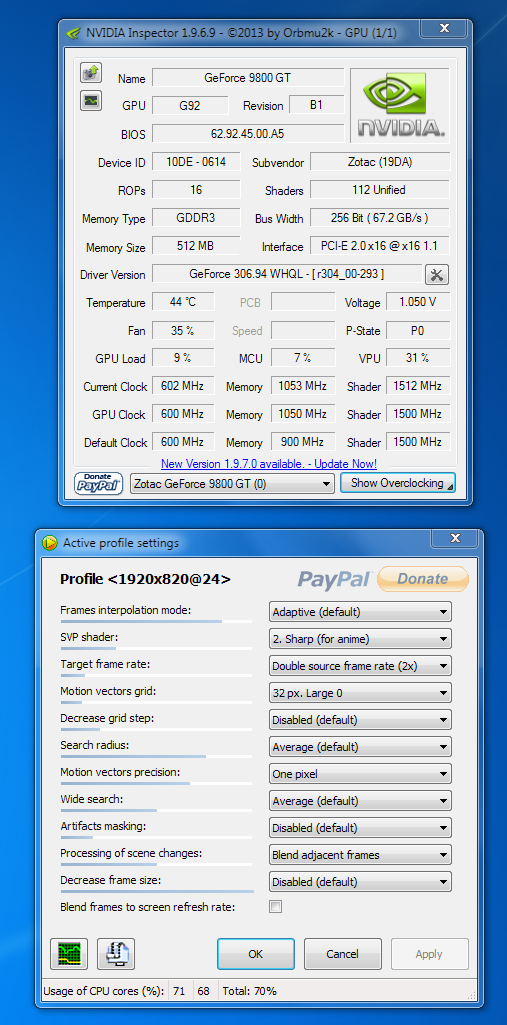Open the Search radius dropdown
The image size is (507, 1025).
click(360, 747)
